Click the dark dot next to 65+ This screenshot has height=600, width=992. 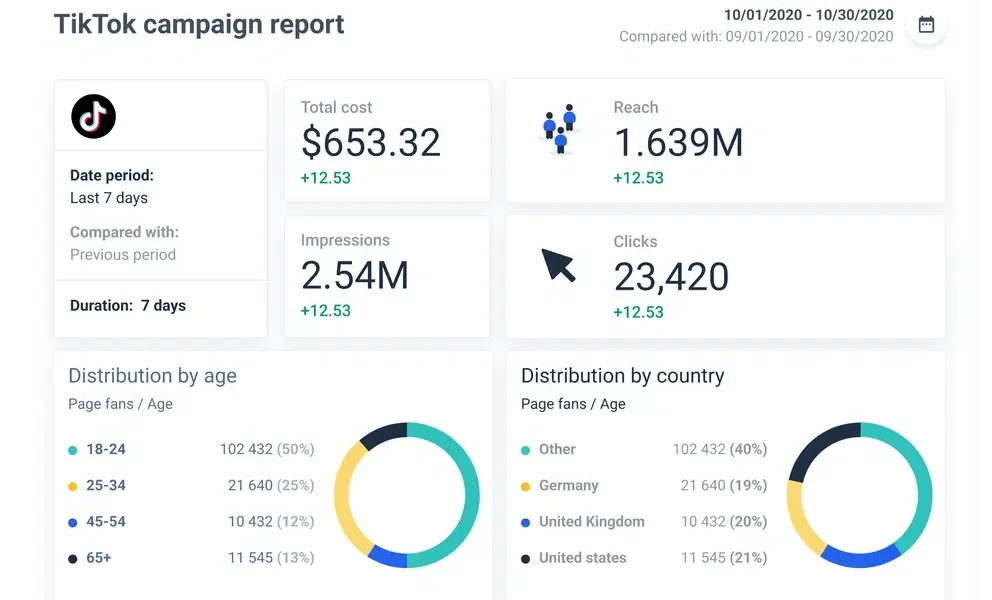(x=71, y=557)
